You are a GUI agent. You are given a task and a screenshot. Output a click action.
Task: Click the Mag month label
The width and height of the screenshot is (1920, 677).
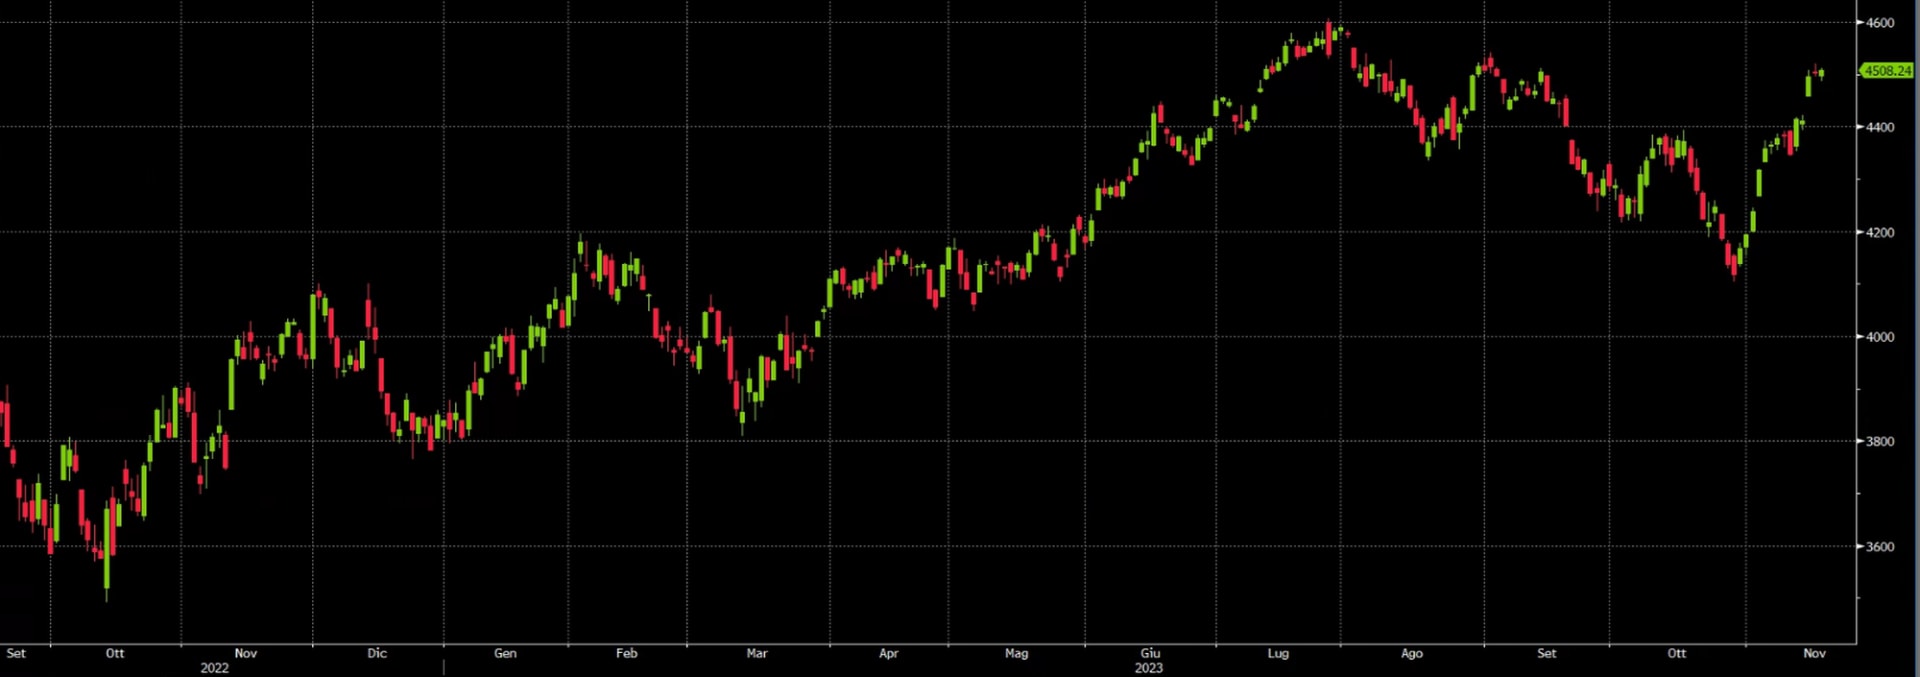(x=1016, y=653)
